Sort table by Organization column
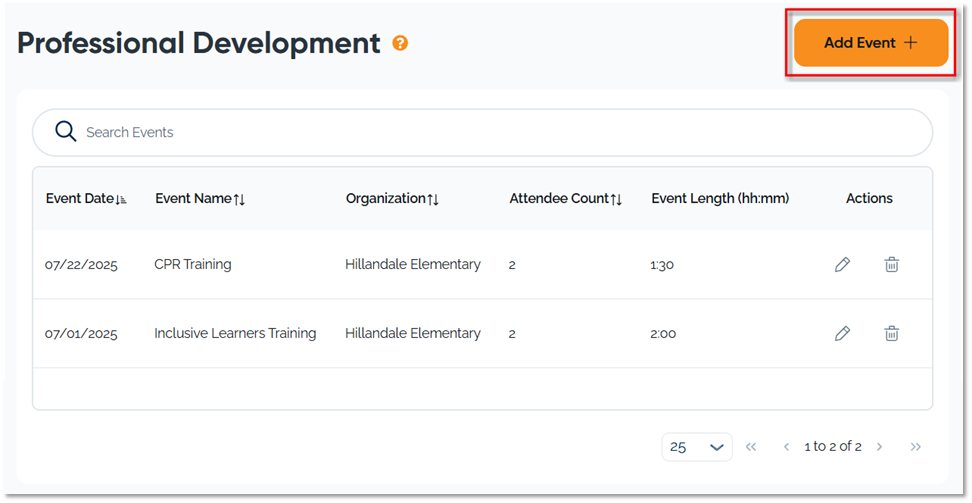Screen dimensions: 972x503 pyautogui.click(x=392, y=199)
